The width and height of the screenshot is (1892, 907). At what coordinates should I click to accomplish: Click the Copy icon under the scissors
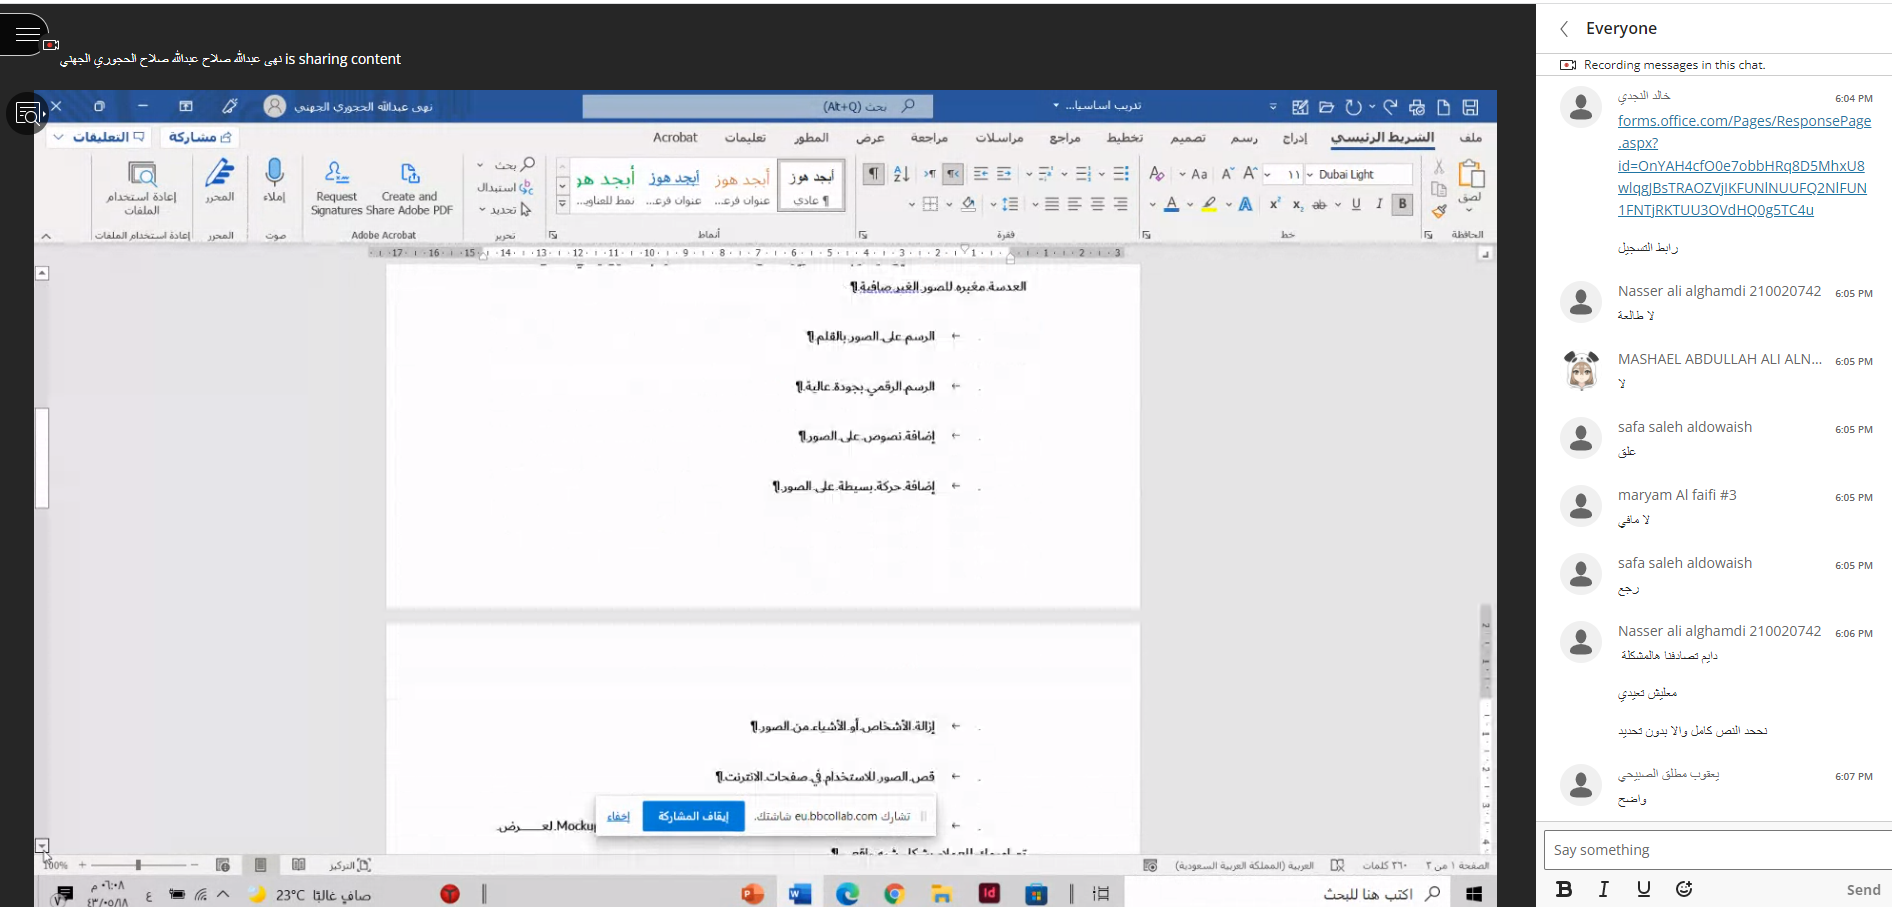click(x=1439, y=189)
